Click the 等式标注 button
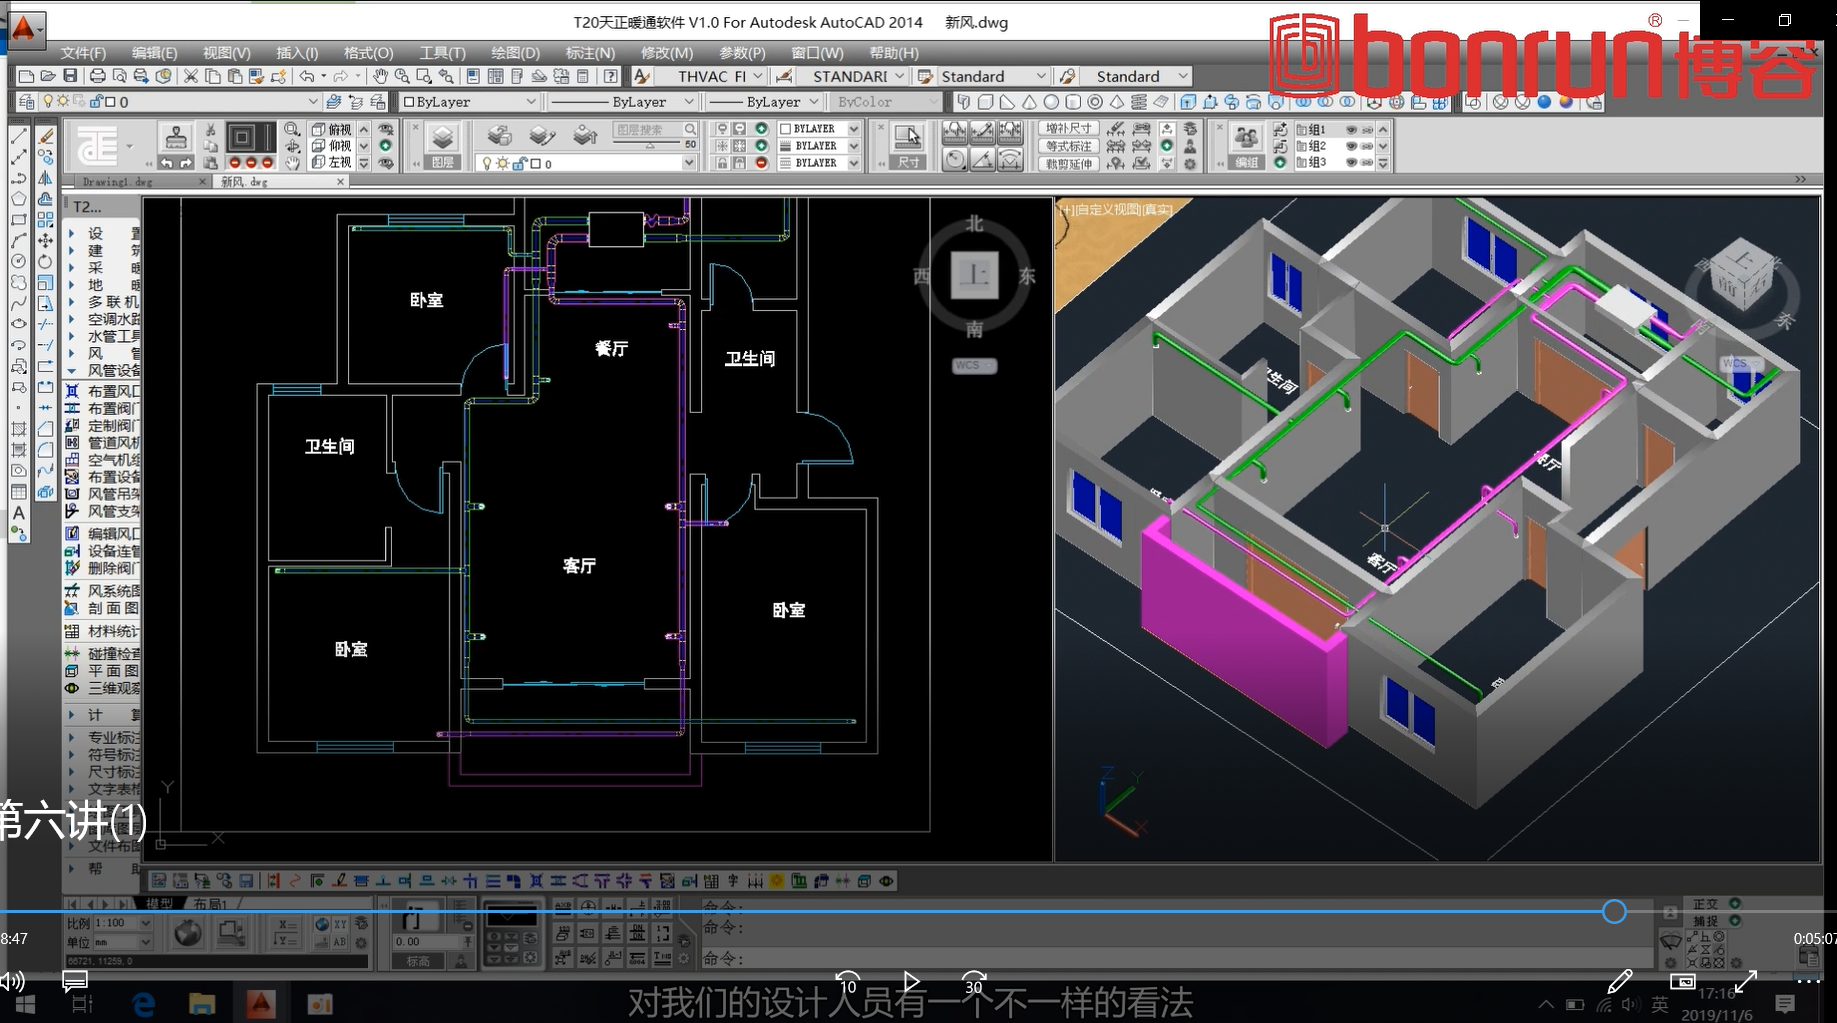 (x=1069, y=146)
